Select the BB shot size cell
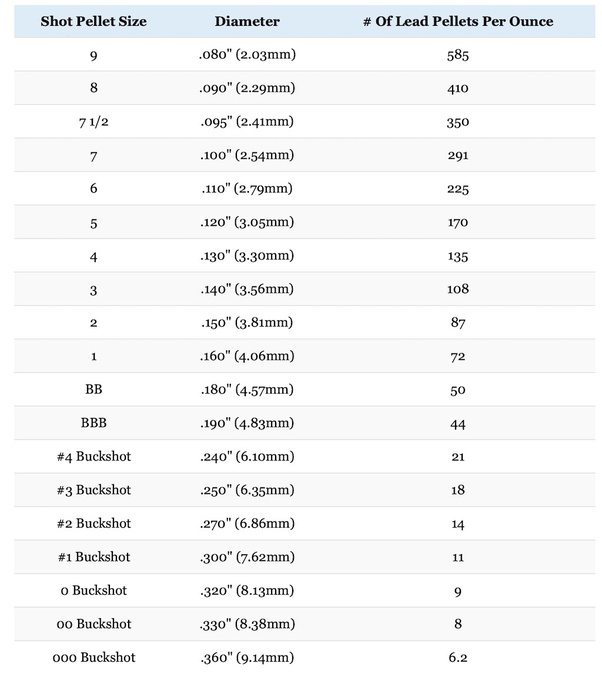 click(x=94, y=389)
